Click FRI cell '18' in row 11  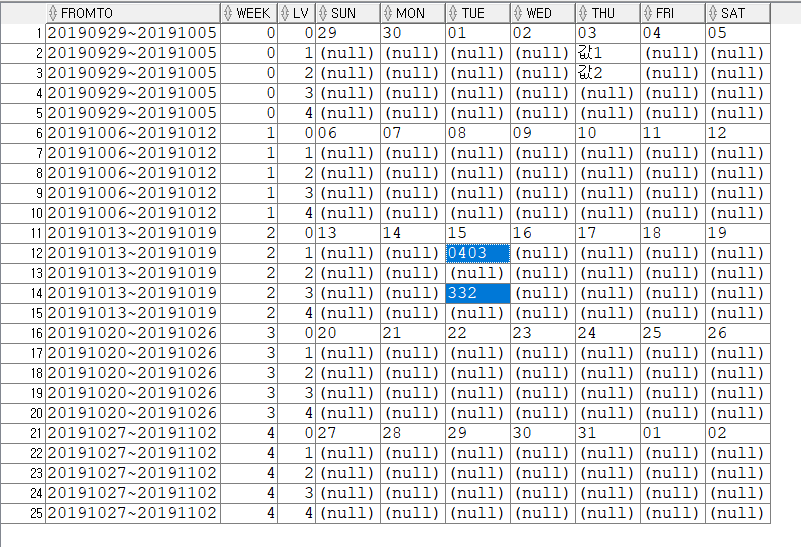click(673, 233)
